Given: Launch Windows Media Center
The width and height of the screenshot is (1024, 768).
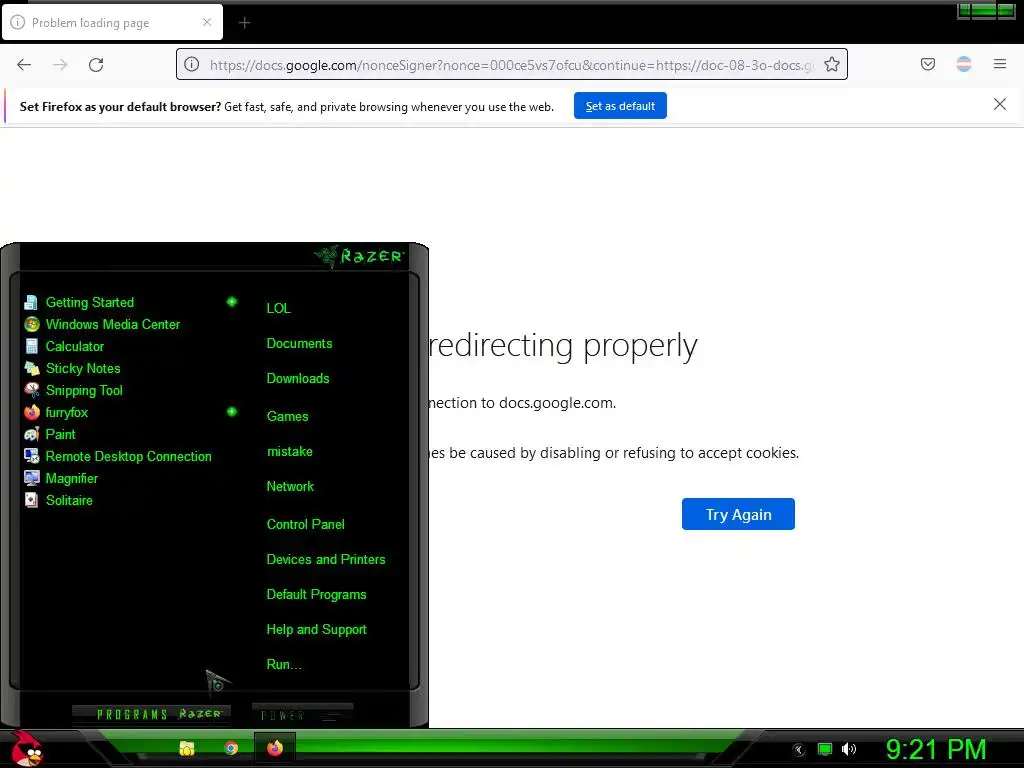Looking at the screenshot, I should tap(112, 325).
